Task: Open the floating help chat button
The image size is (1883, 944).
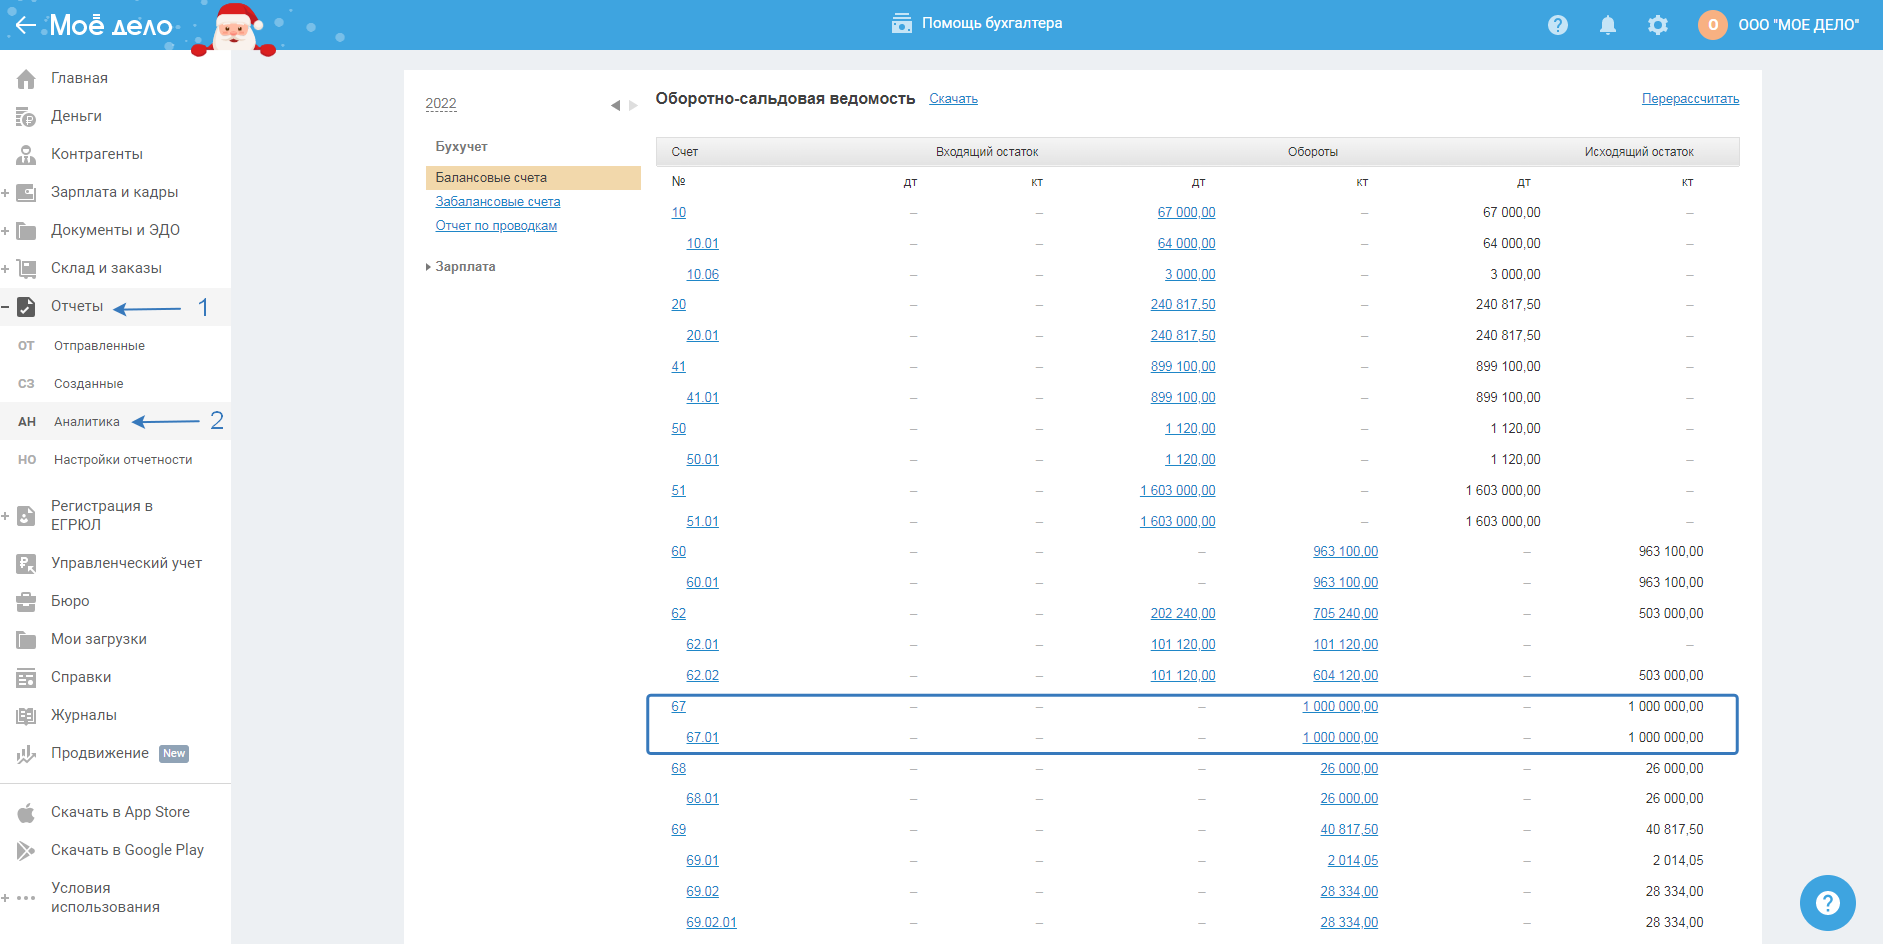Action: [x=1827, y=903]
